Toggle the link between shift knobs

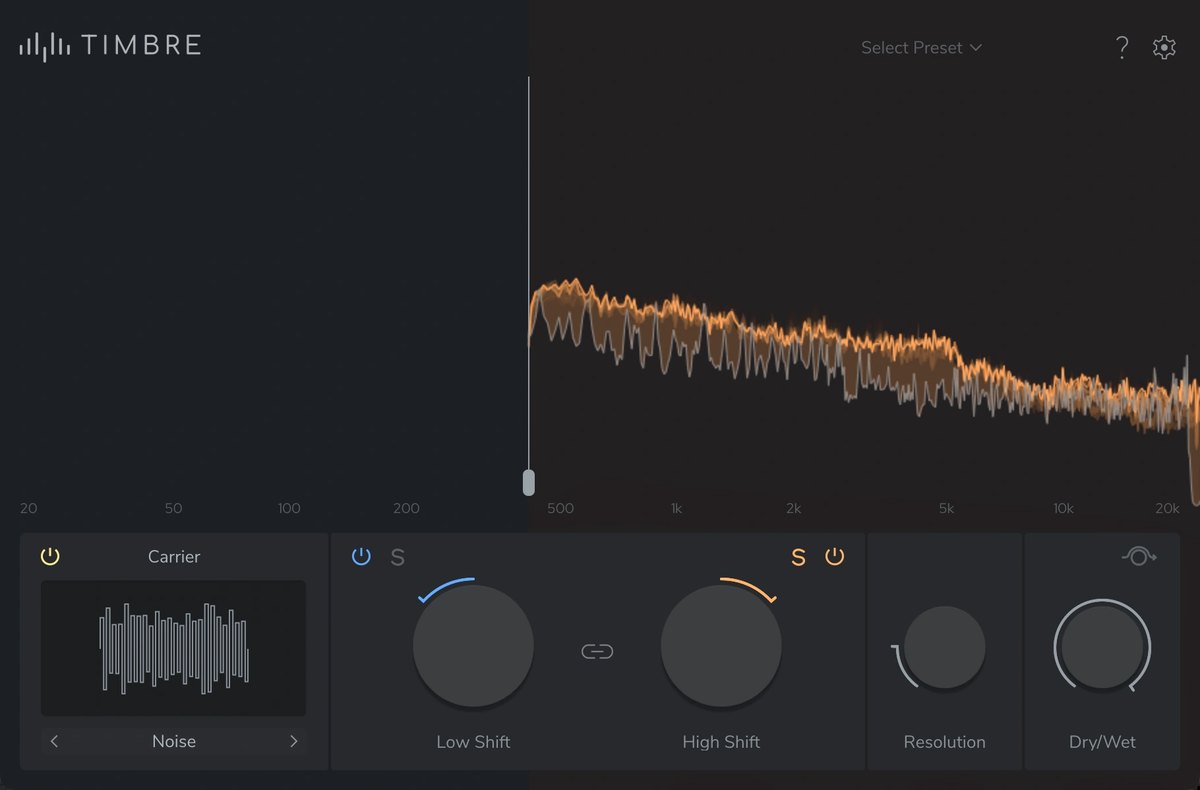[597, 652]
